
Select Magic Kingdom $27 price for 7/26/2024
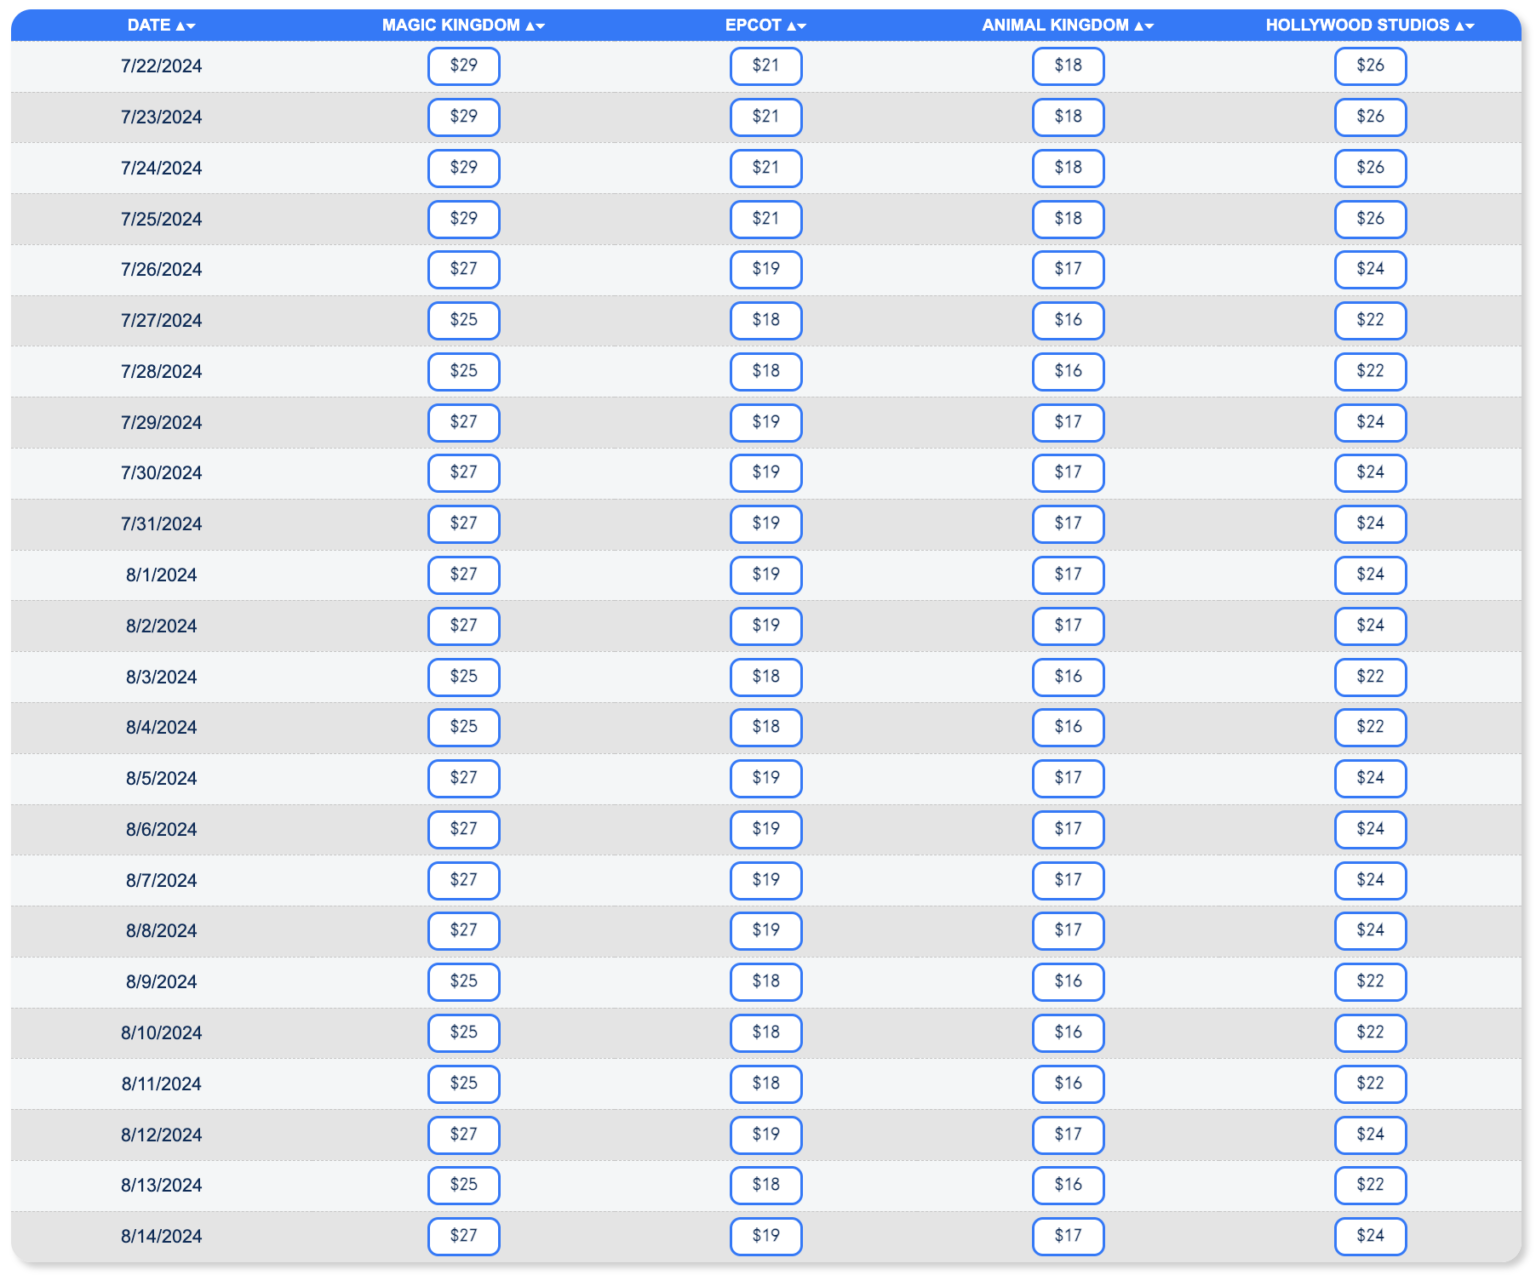[x=464, y=269]
